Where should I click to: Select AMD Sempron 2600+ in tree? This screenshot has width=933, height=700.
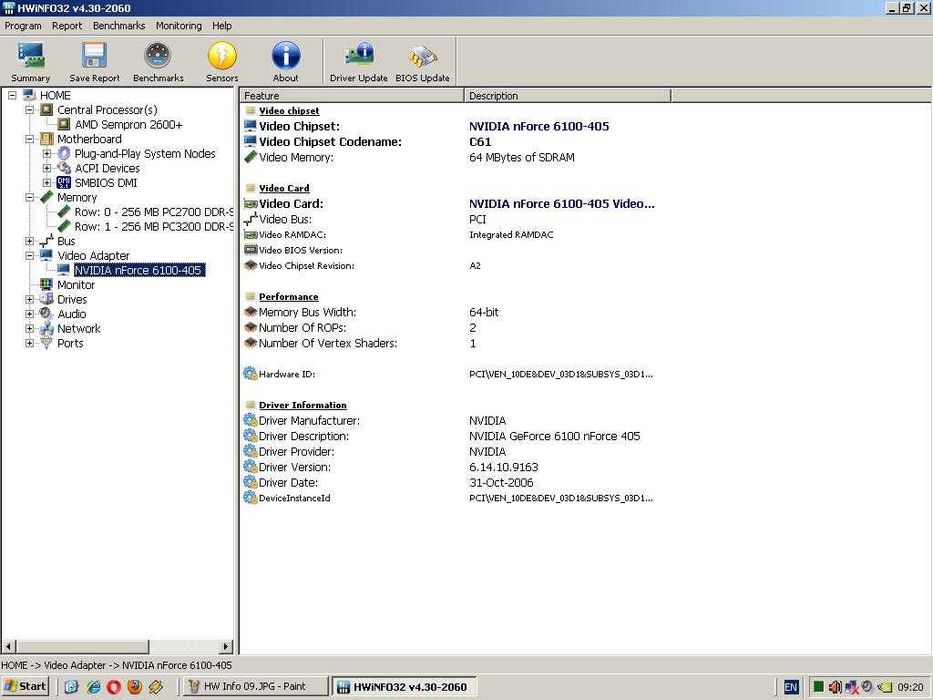pos(129,124)
